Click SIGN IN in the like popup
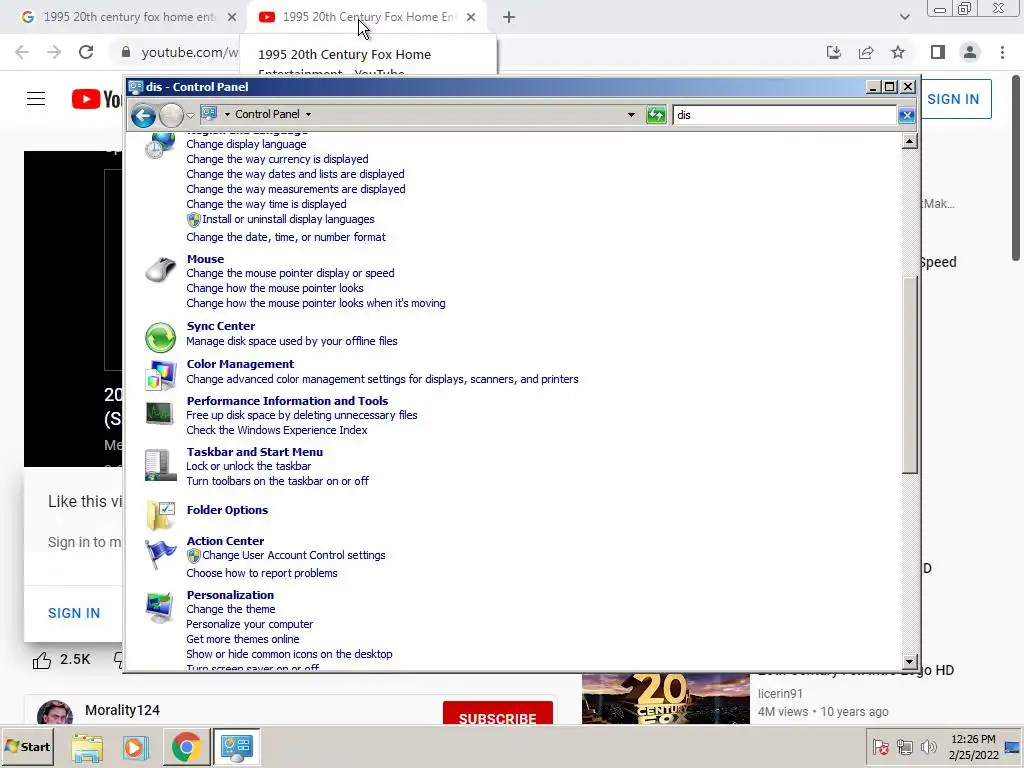 (x=74, y=613)
